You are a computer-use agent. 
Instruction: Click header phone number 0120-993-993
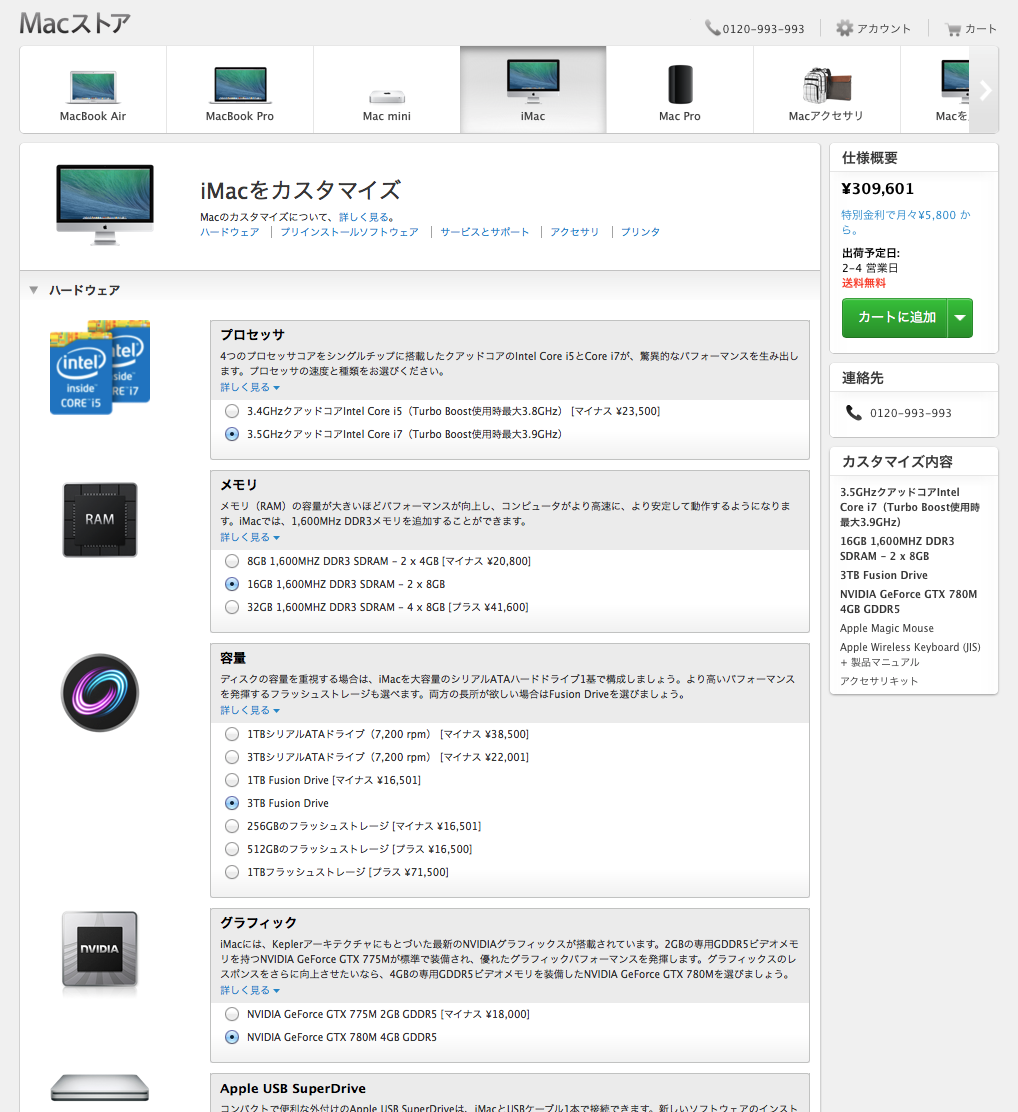763,29
